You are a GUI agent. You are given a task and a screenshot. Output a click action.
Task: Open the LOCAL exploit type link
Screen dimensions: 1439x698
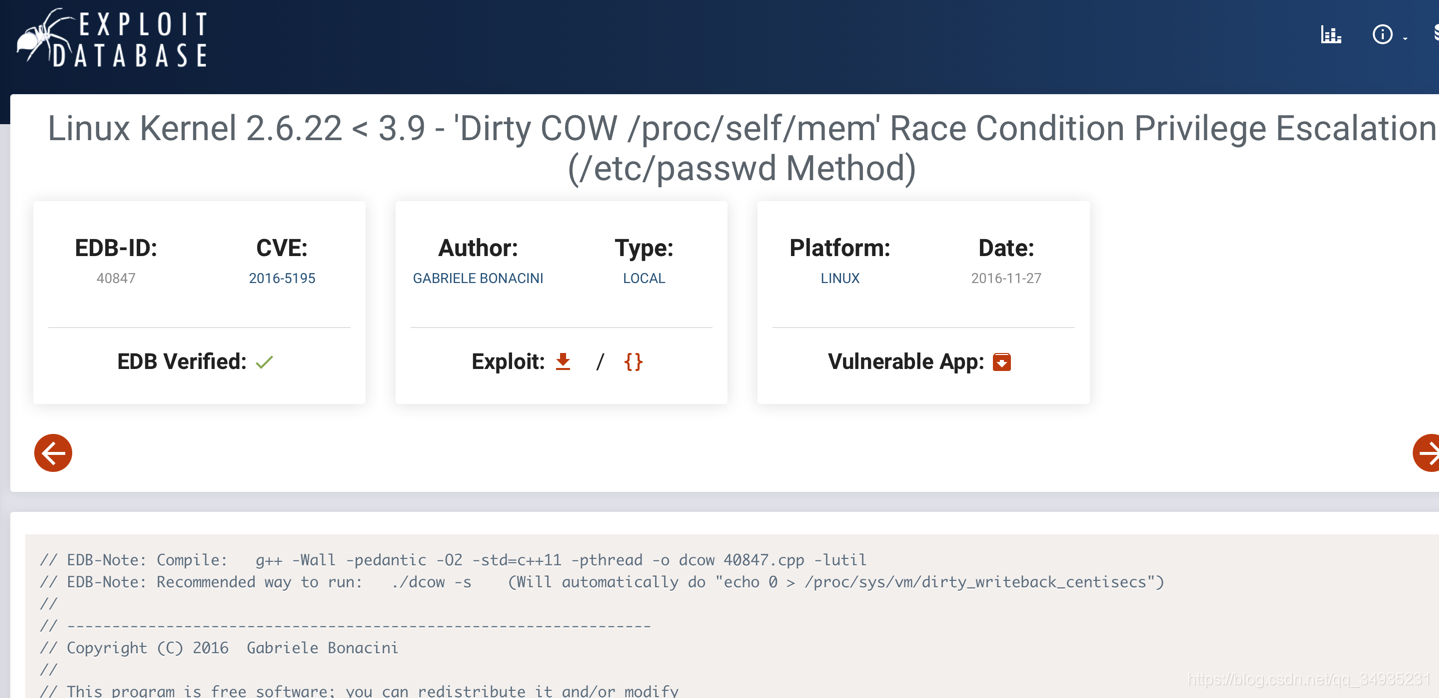coord(644,278)
